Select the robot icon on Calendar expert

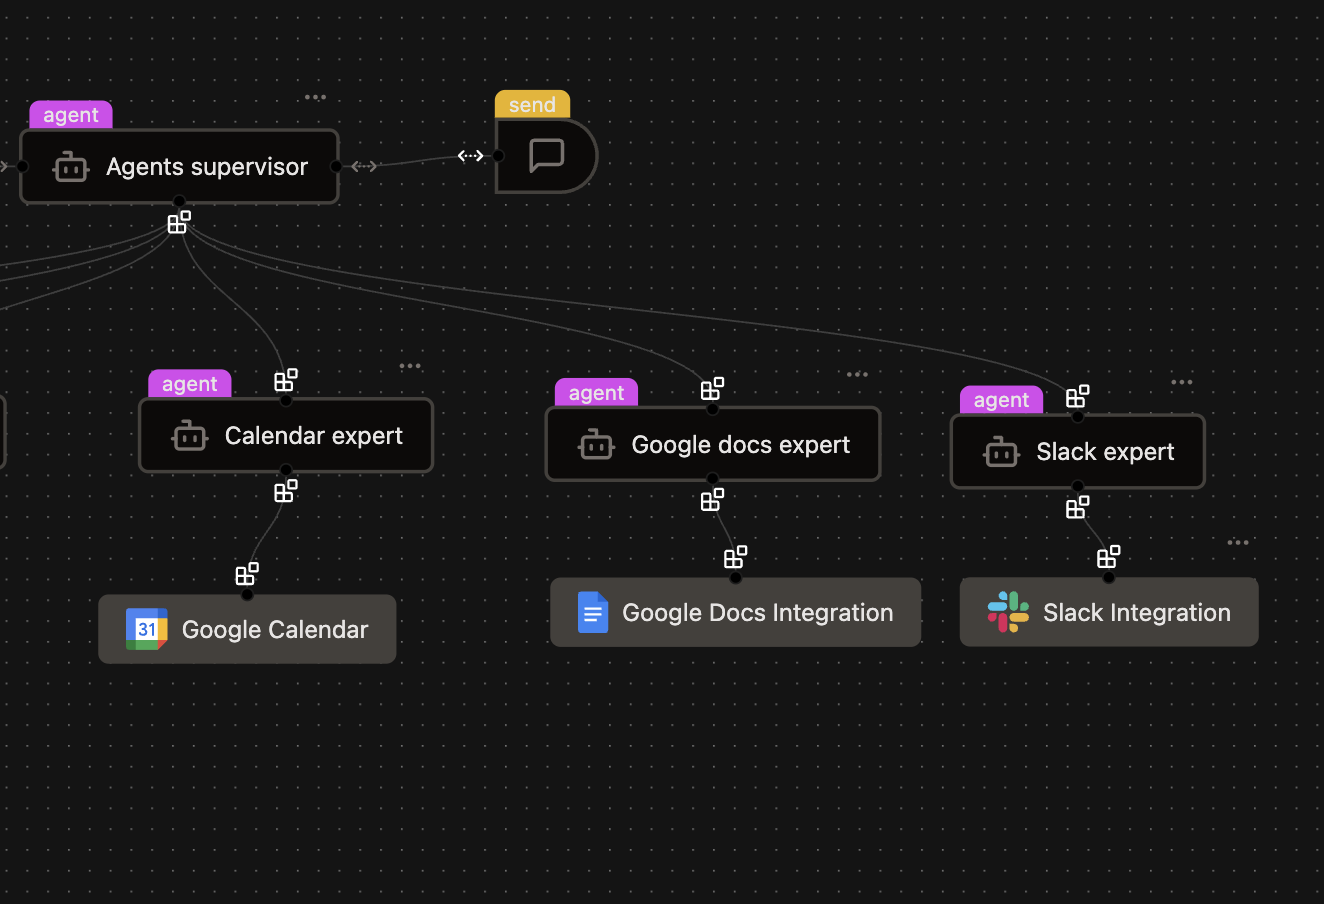(x=188, y=435)
